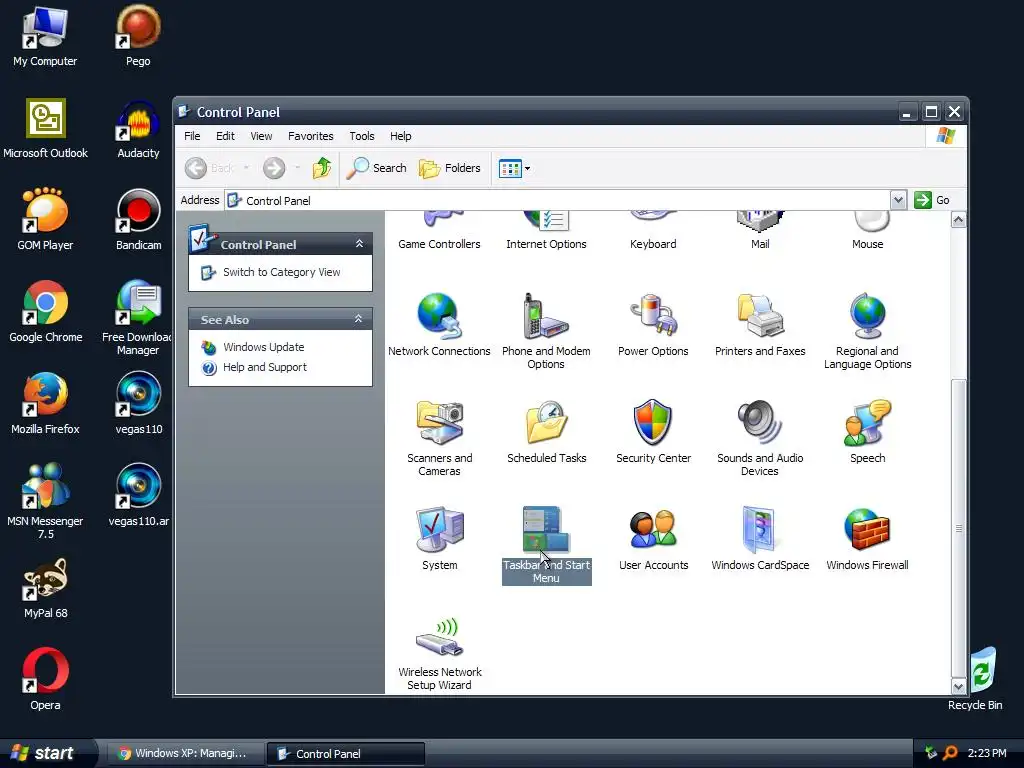Select the vegas110 desktop icon
Screen dimensions: 1024x768
point(138,404)
